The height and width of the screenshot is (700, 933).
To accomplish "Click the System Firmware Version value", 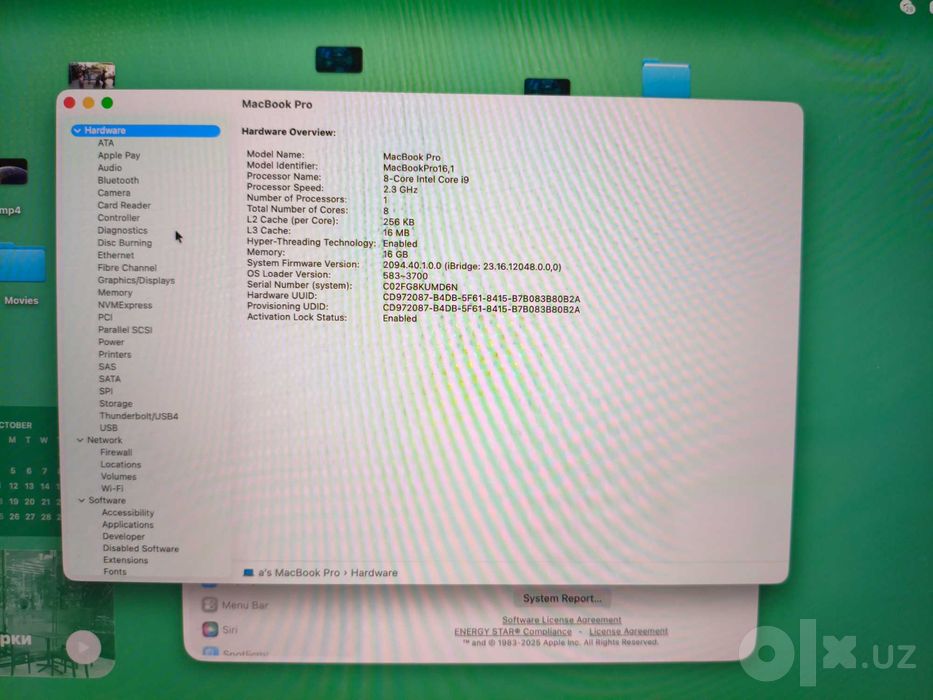I will [x=472, y=266].
